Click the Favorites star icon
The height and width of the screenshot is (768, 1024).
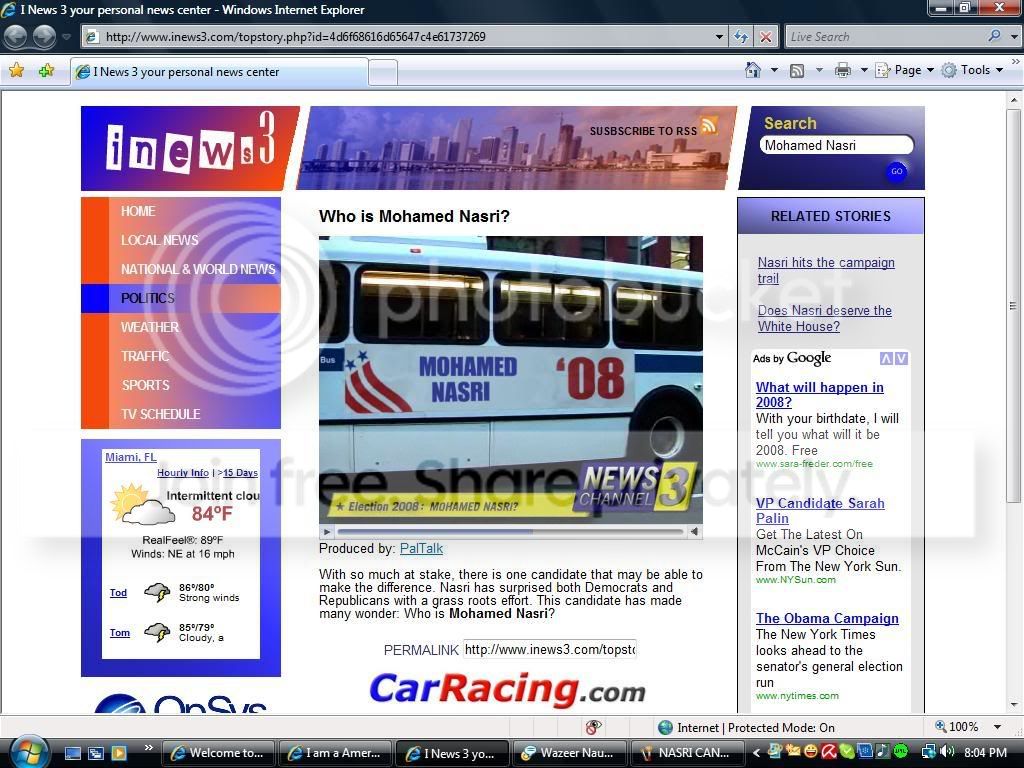click(x=16, y=70)
